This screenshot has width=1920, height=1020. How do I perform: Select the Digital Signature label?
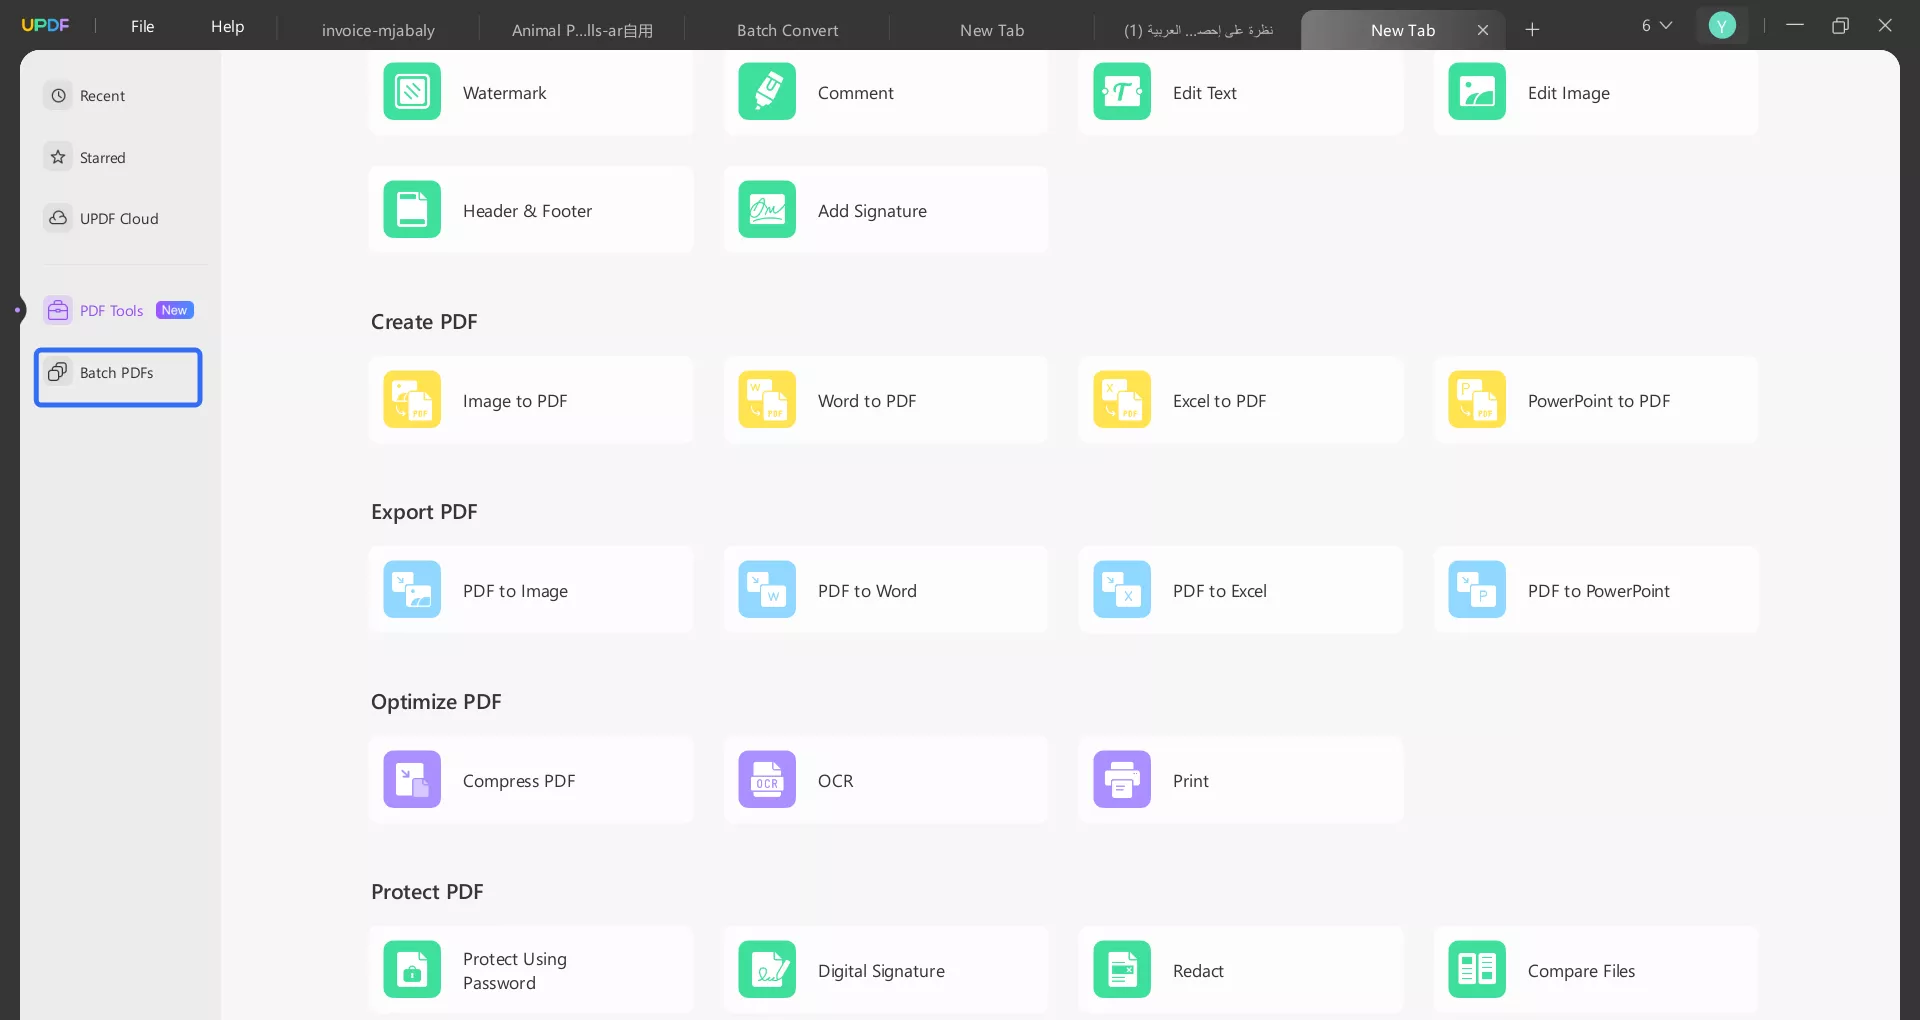click(881, 972)
